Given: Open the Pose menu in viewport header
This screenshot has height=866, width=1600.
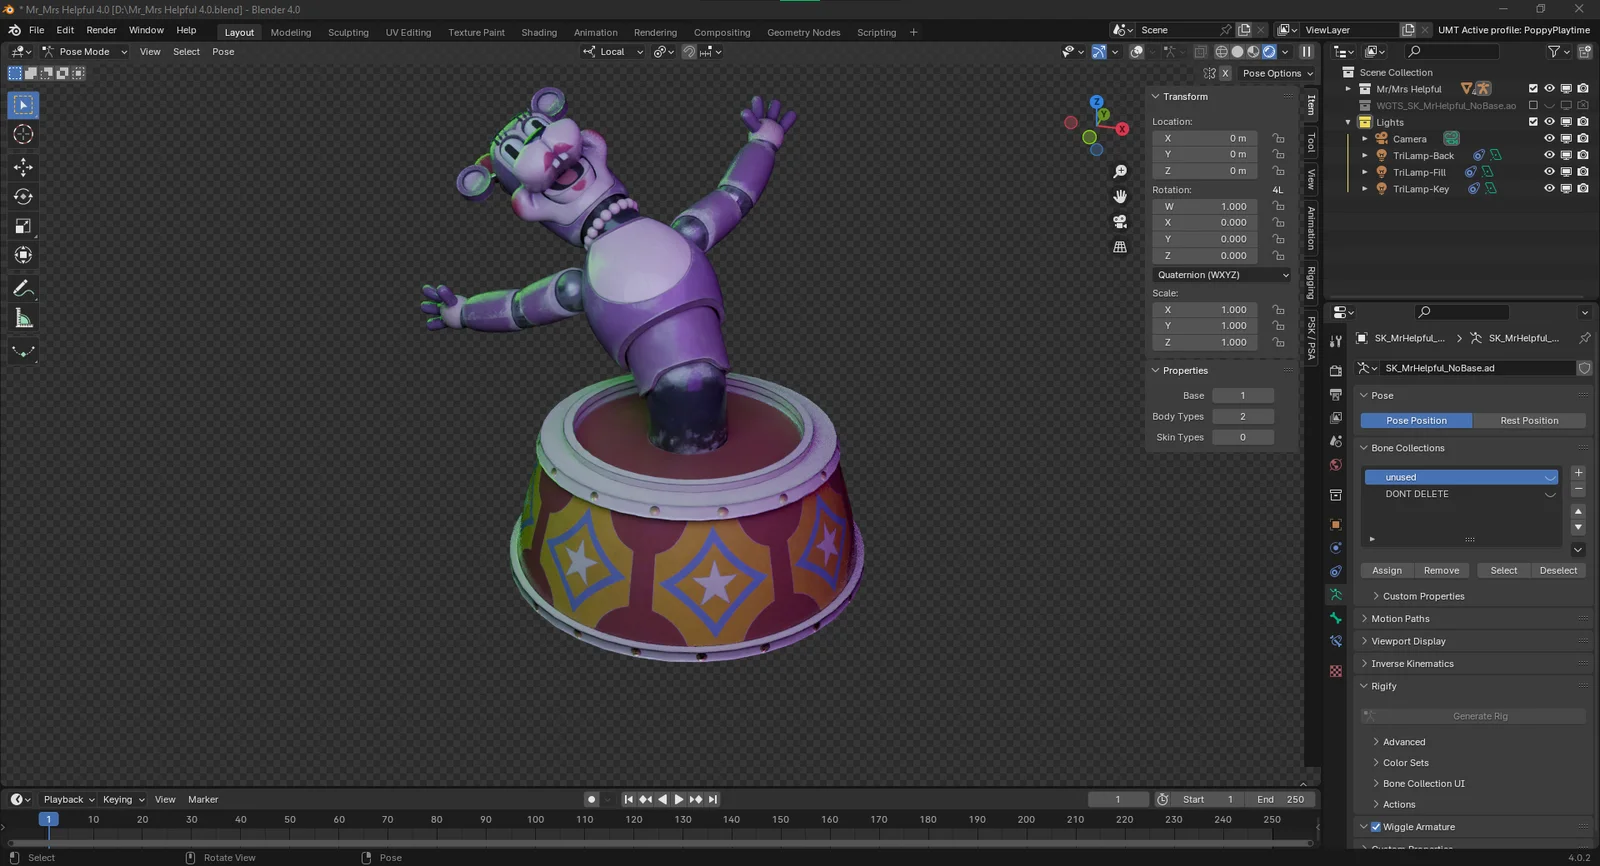Looking at the screenshot, I should pyautogui.click(x=223, y=52).
